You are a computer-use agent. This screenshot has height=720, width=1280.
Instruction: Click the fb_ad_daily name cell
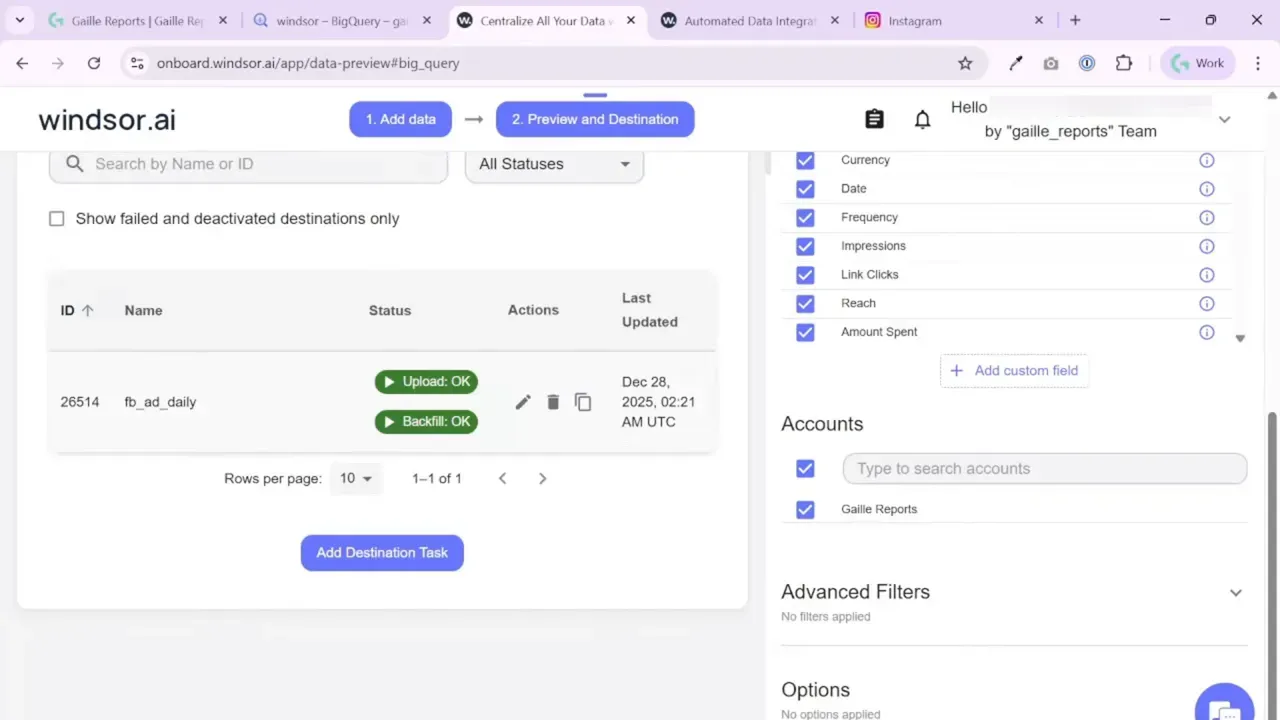click(160, 402)
